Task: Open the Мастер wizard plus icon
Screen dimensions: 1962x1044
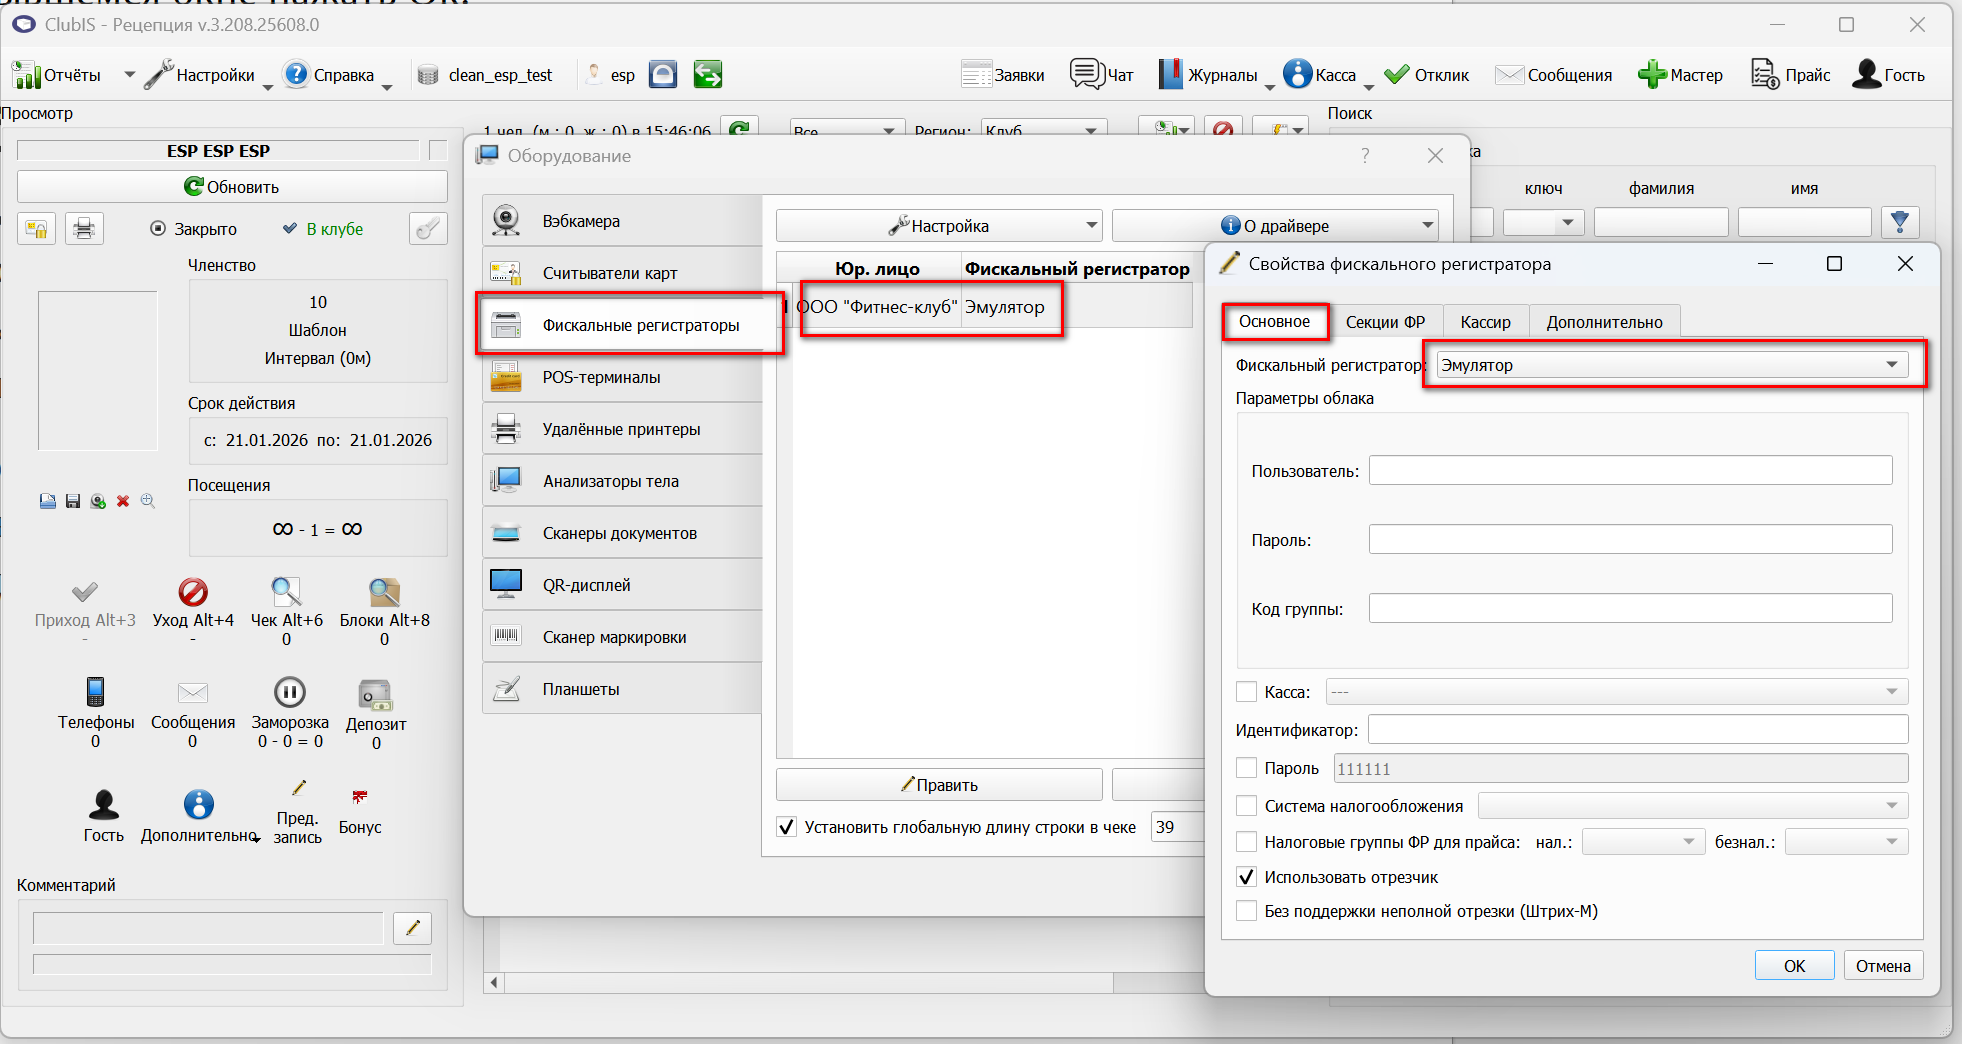Action: point(1652,74)
